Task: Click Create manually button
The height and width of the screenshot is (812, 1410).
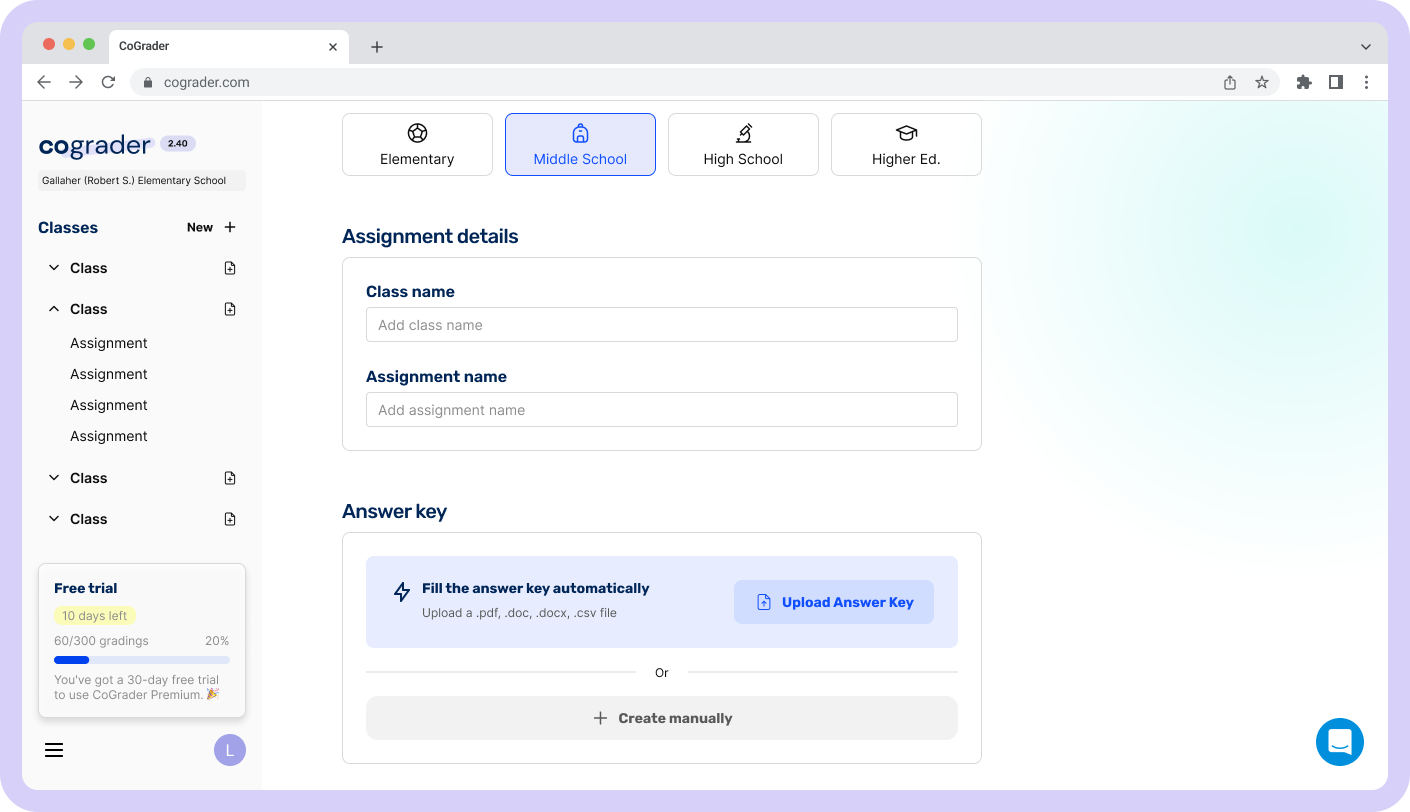Action: point(661,718)
